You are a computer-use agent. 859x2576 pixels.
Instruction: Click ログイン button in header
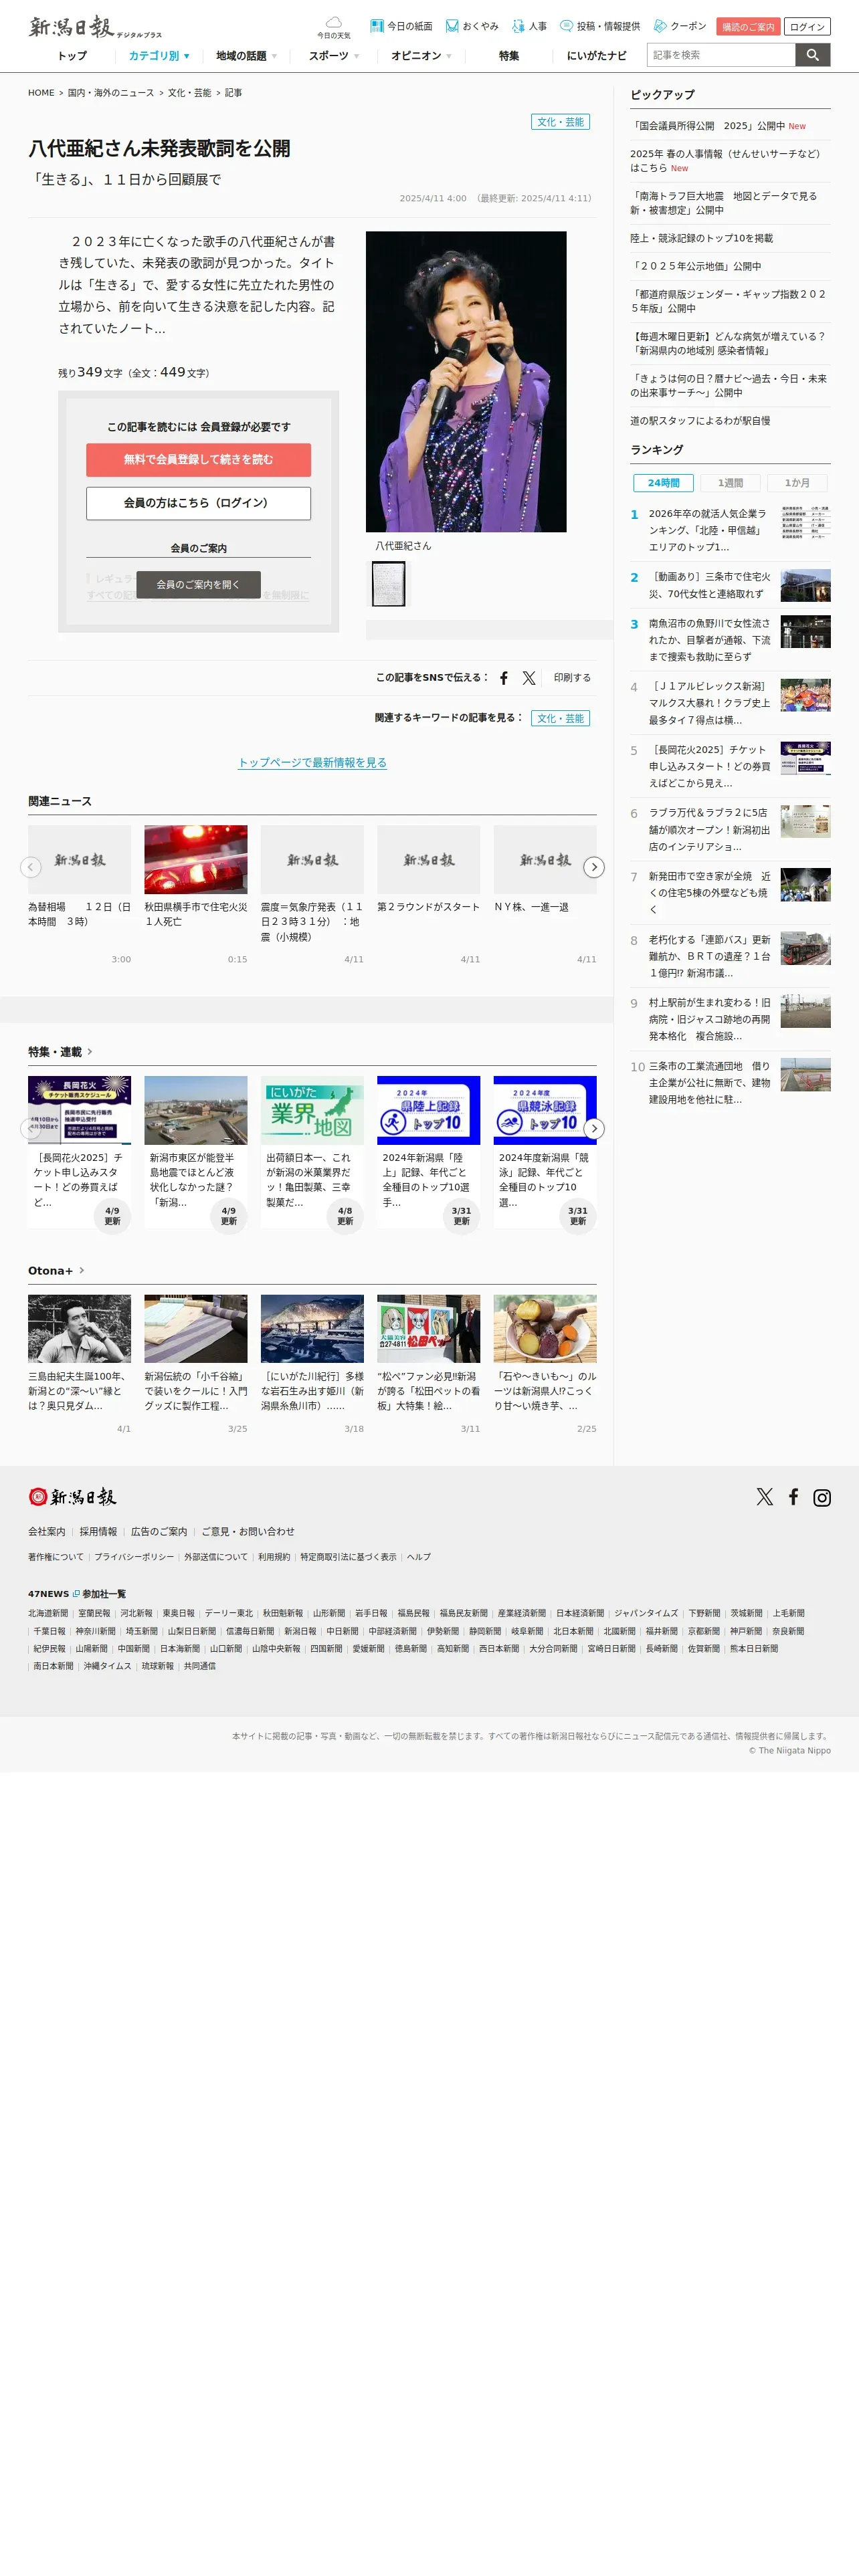[807, 27]
